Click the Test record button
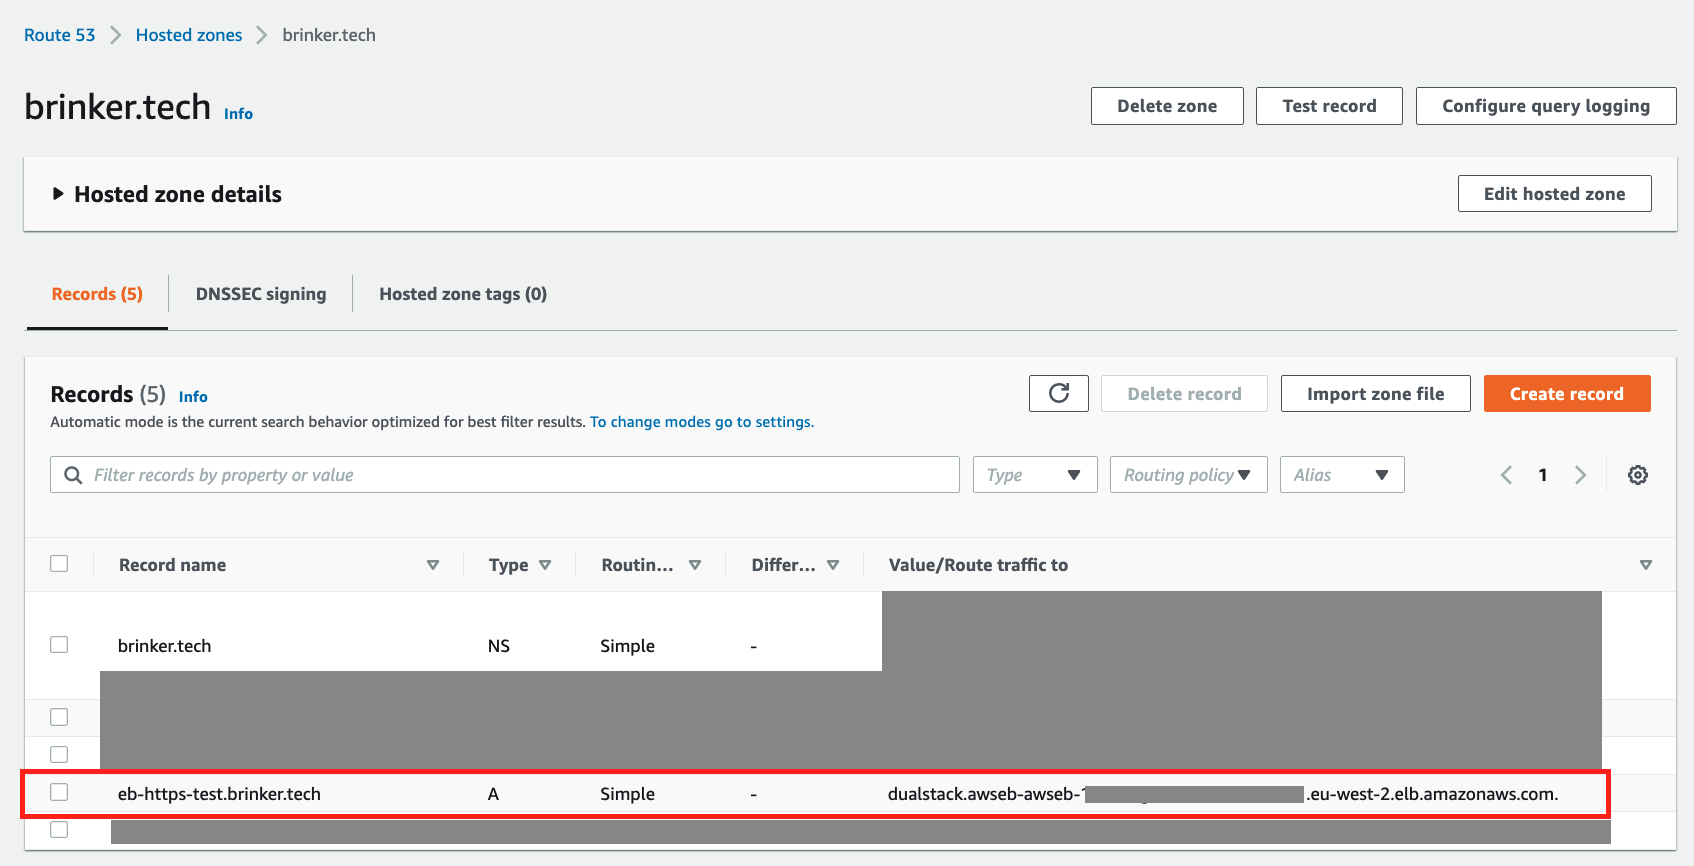The width and height of the screenshot is (1694, 866). tap(1329, 106)
